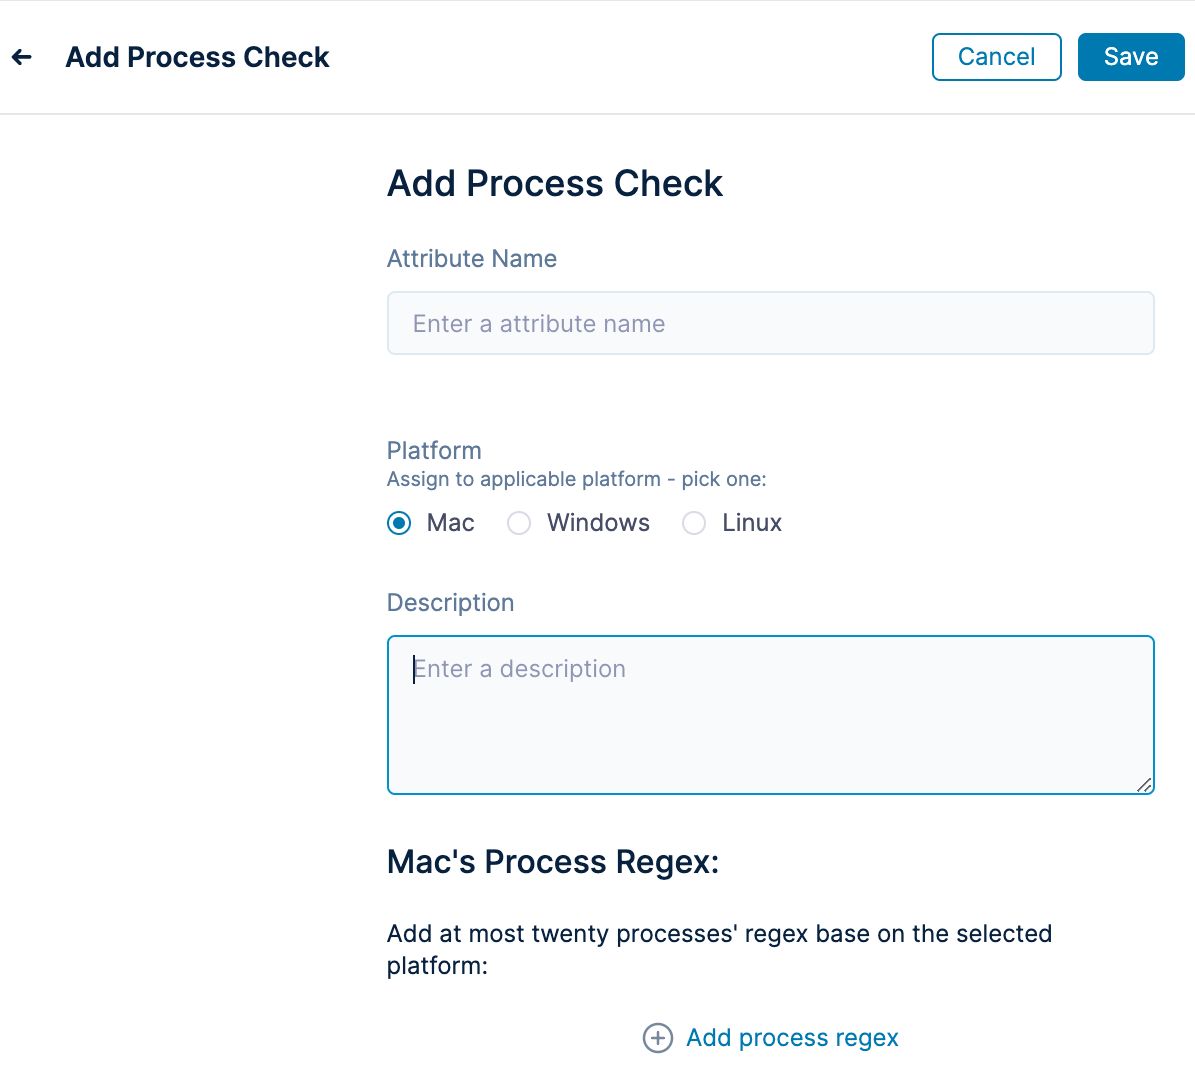Focus the Attribute Name input field
This screenshot has height=1079, width=1195.
(x=771, y=323)
